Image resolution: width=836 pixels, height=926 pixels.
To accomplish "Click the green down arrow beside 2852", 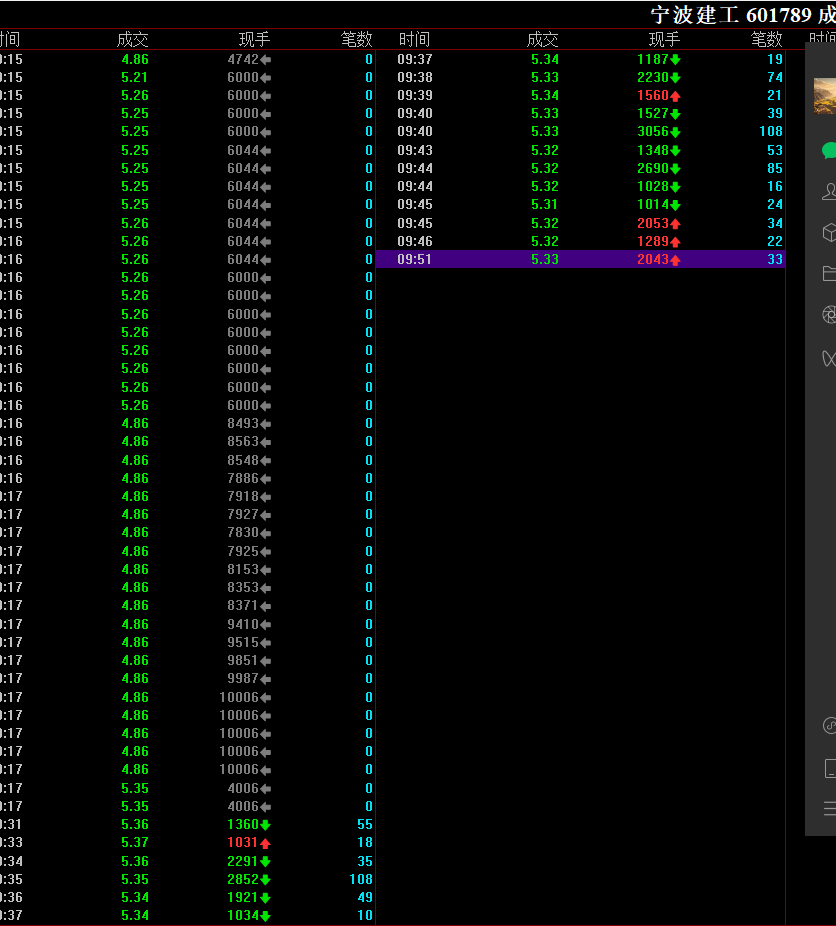I will pyautogui.click(x=265, y=880).
